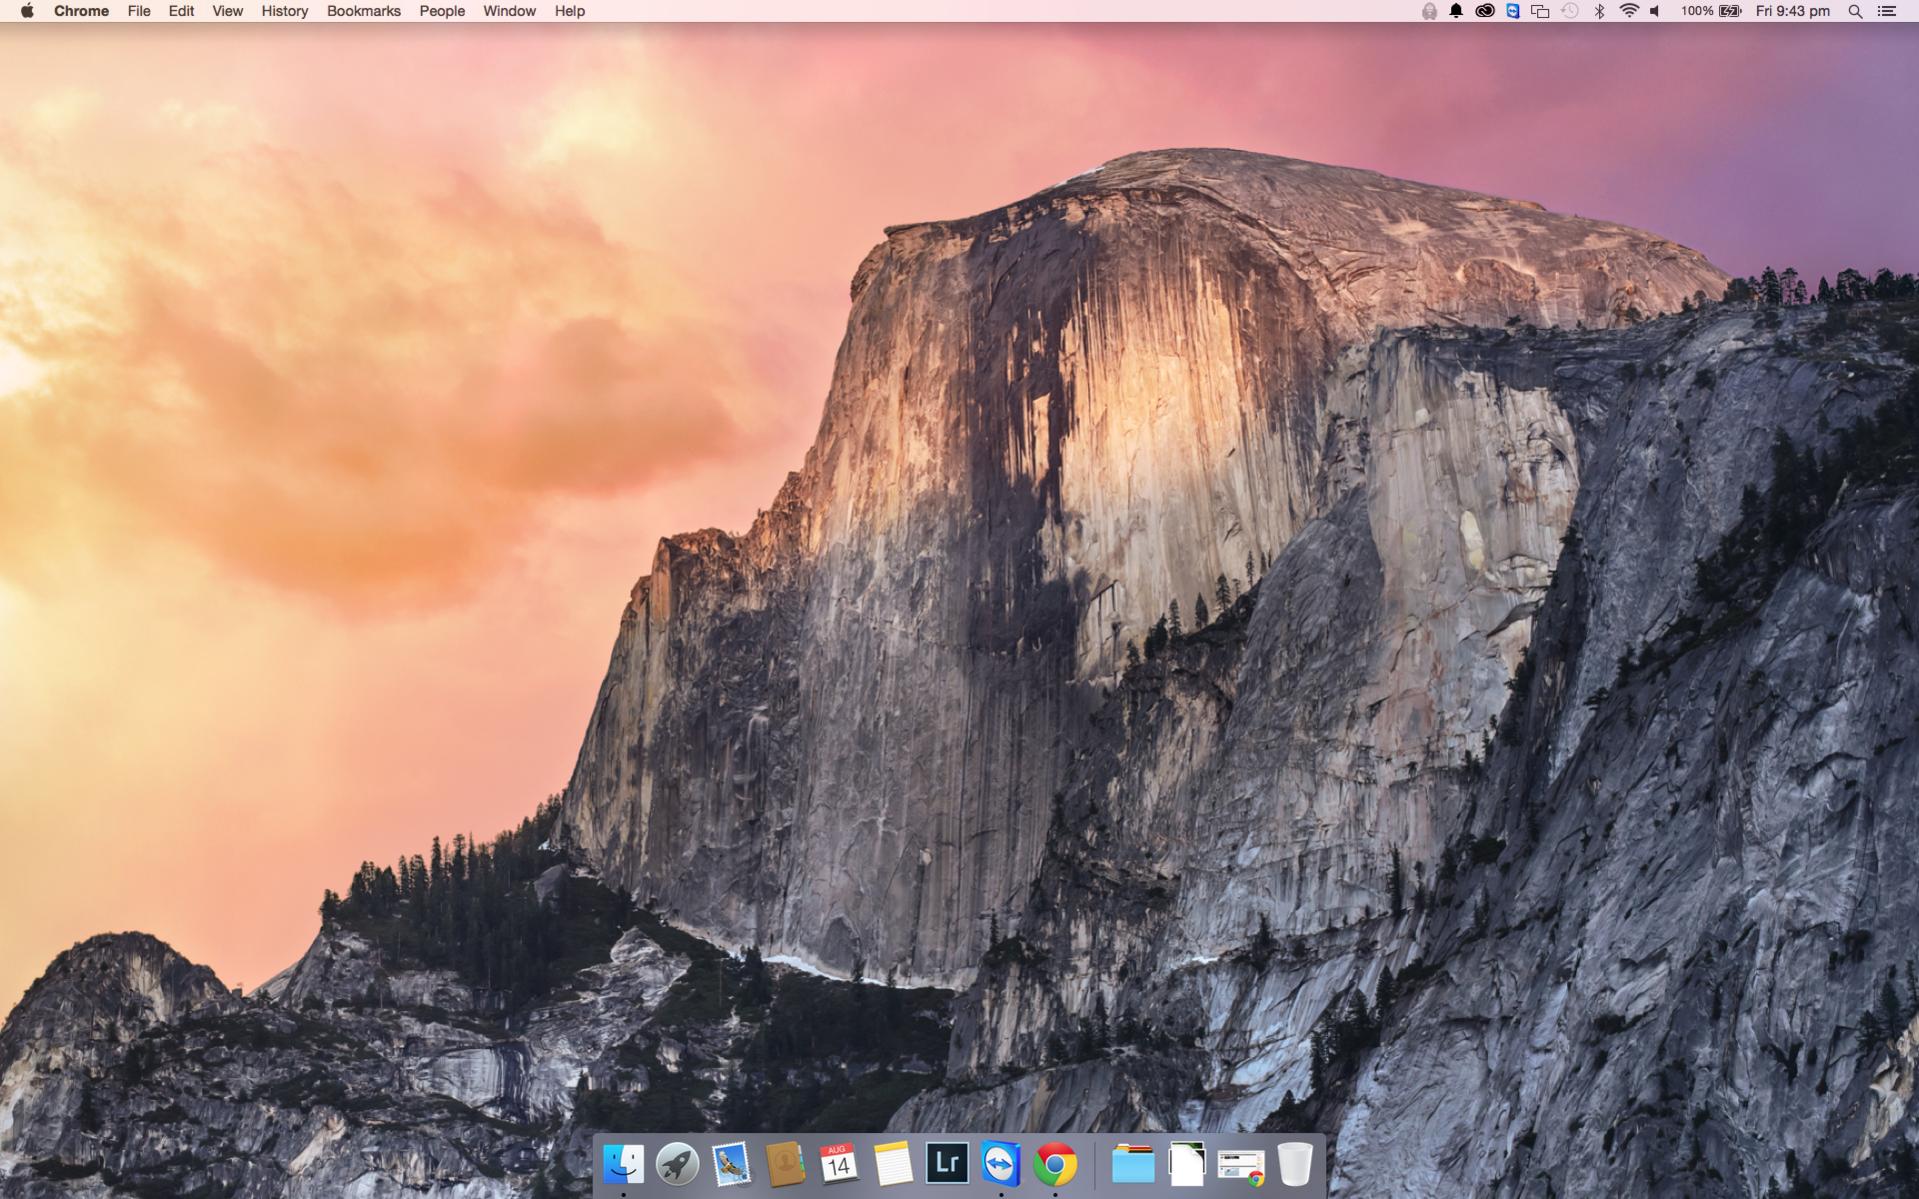Open the Wi-Fi status menu
Viewport: 1919px width, 1199px height.
pyautogui.click(x=1629, y=11)
